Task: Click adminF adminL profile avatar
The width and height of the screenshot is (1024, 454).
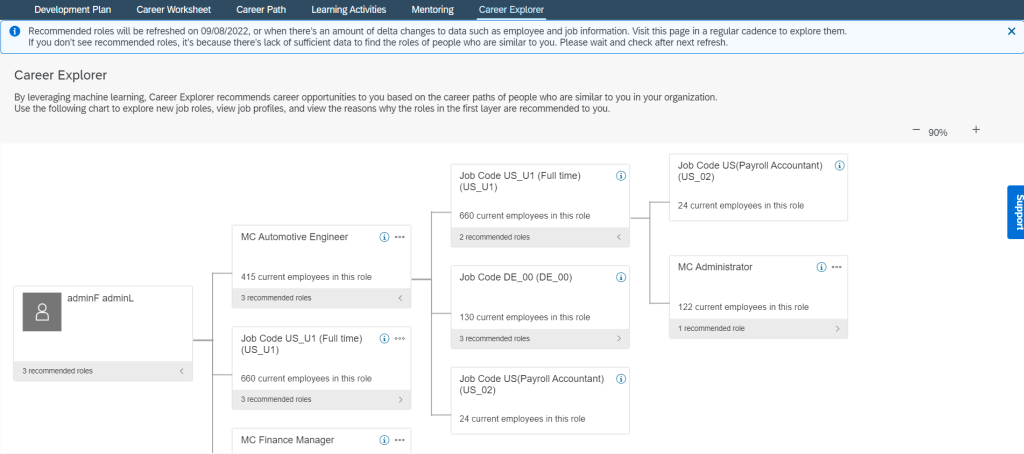Action: click(42, 312)
